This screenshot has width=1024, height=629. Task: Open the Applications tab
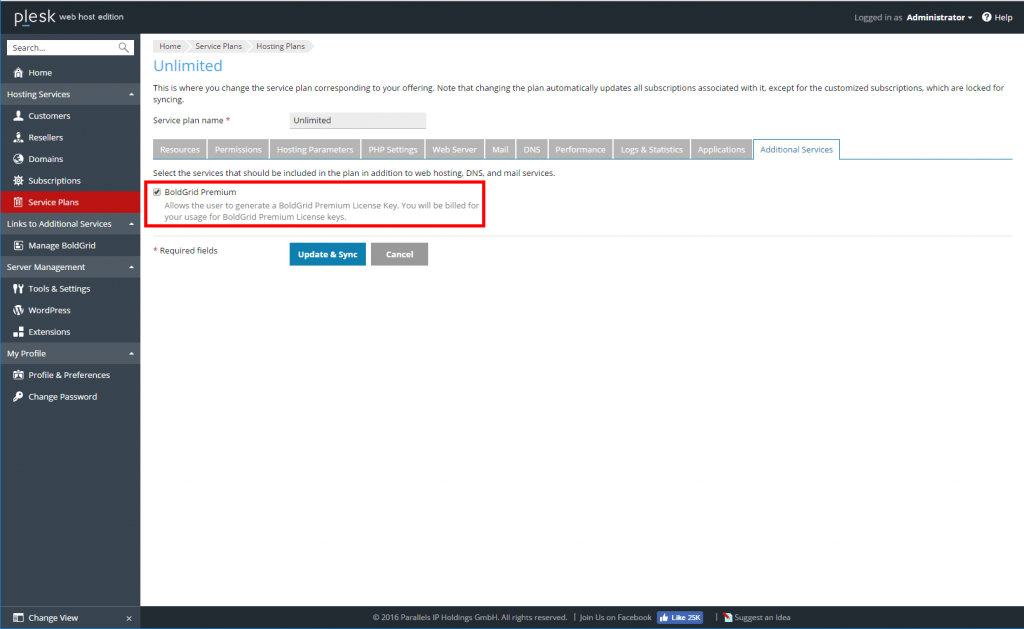point(721,150)
